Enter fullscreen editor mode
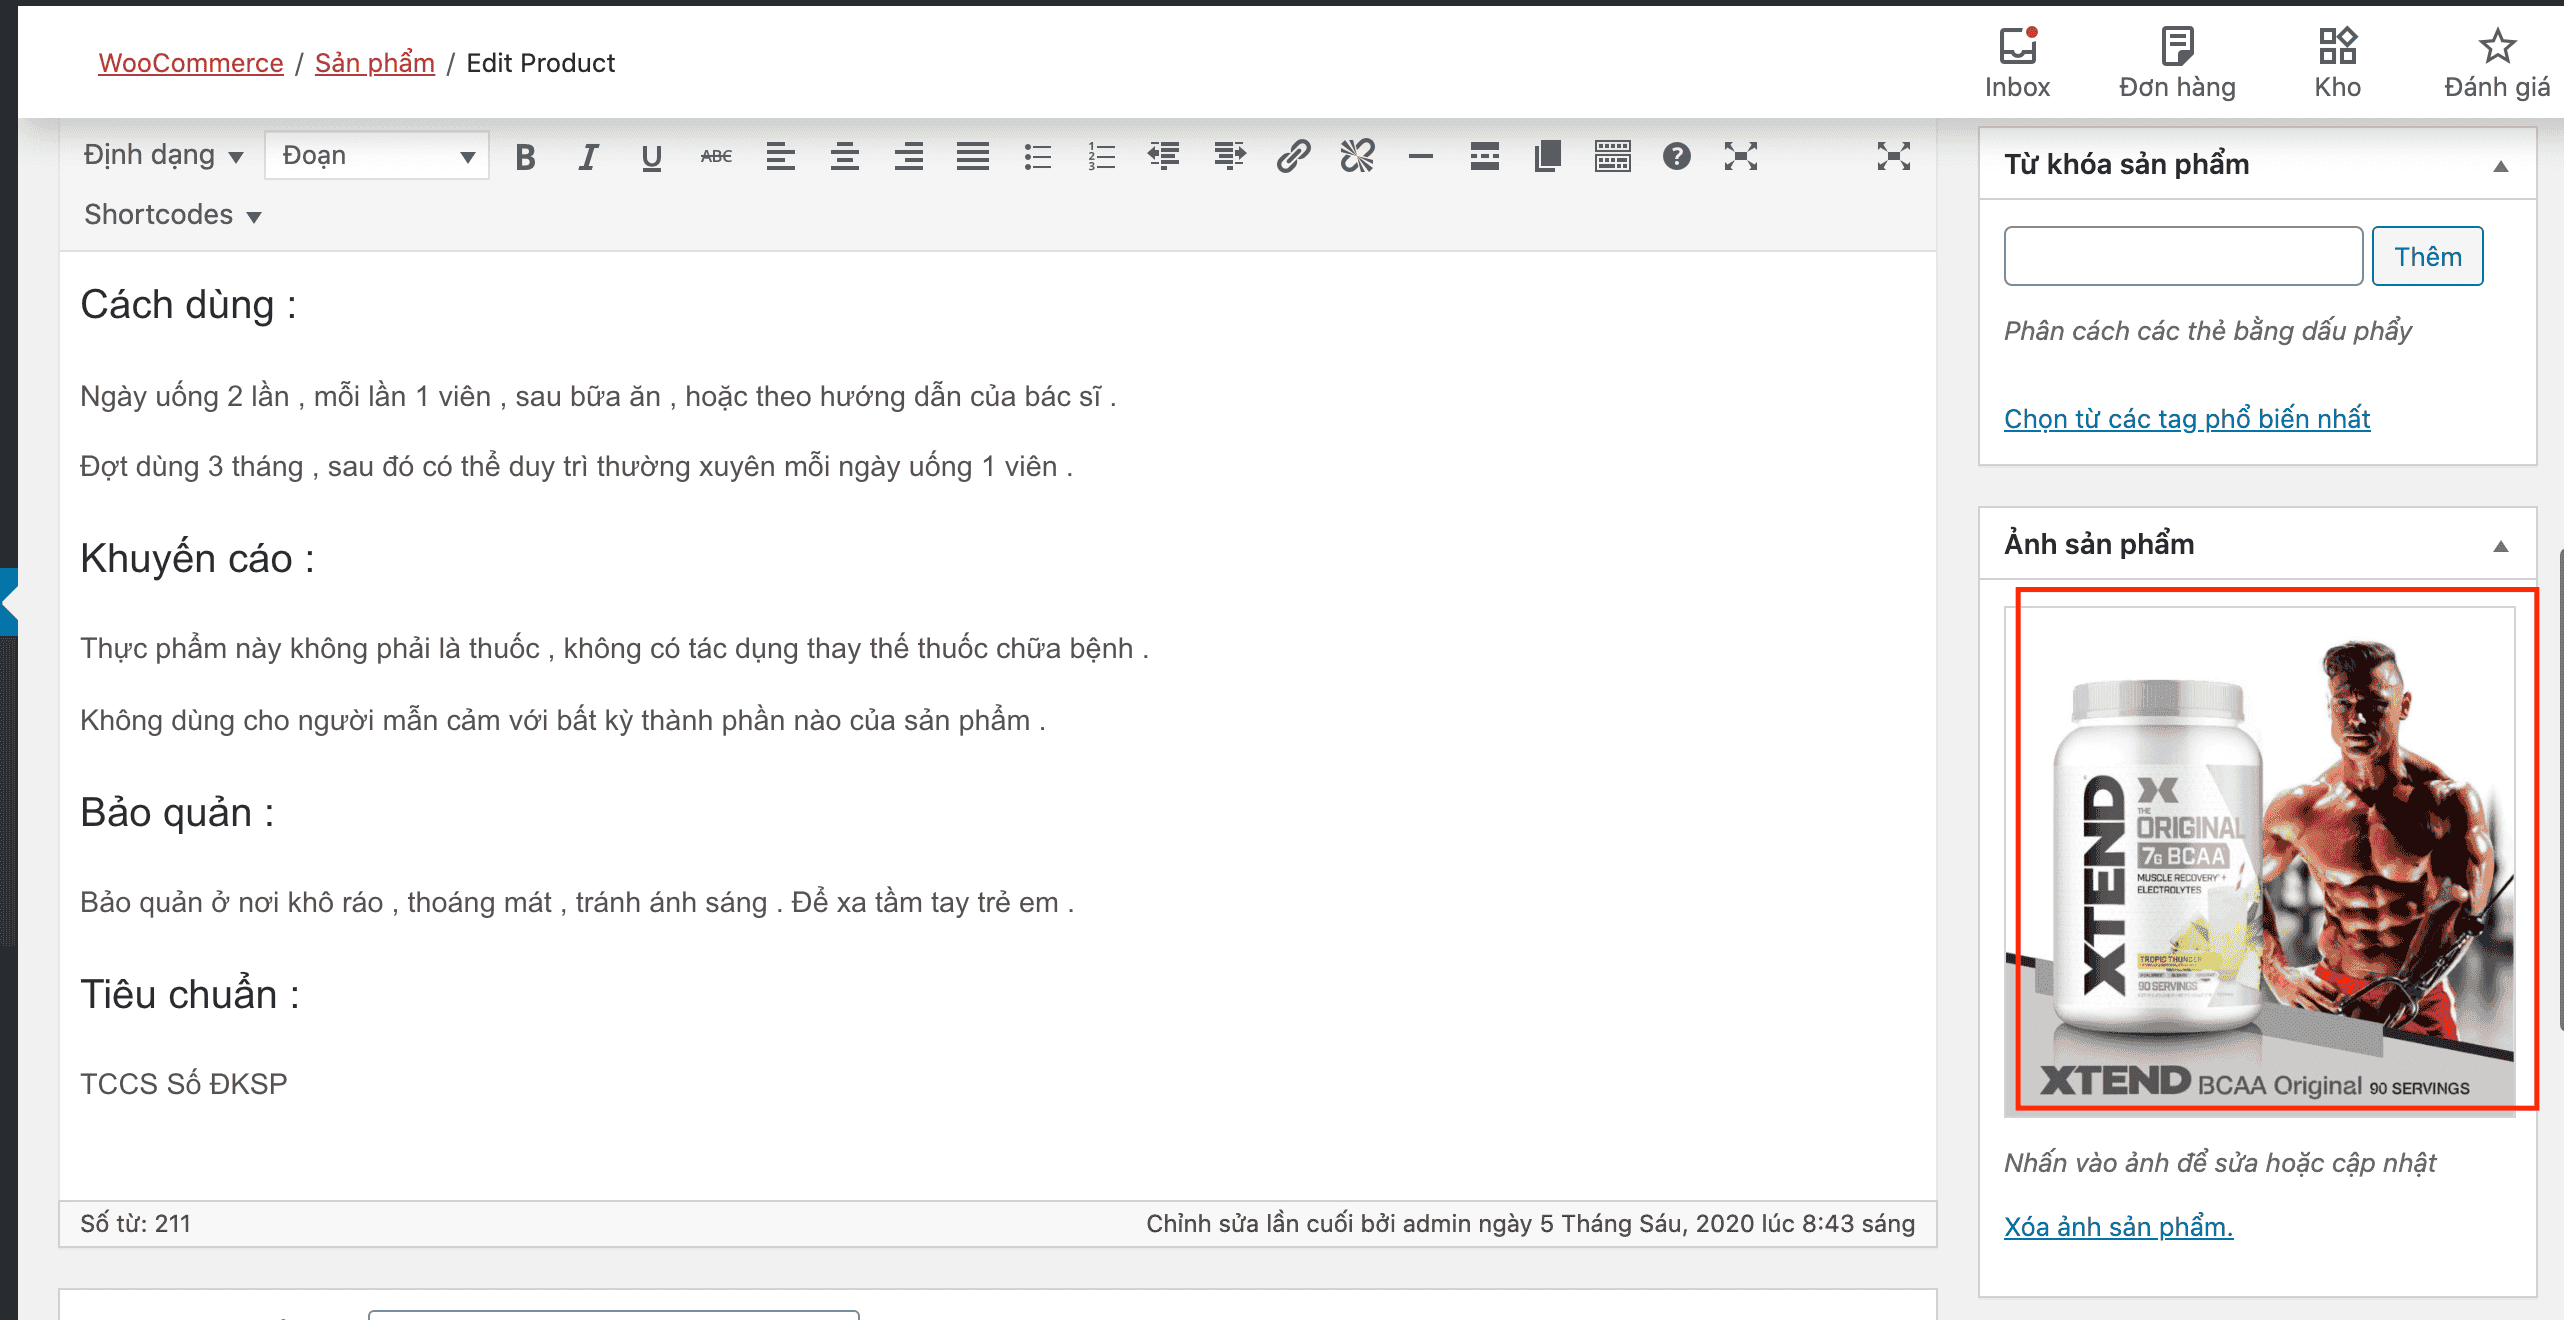Viewport: 2564px width, 1320px height. [1741, 157]
